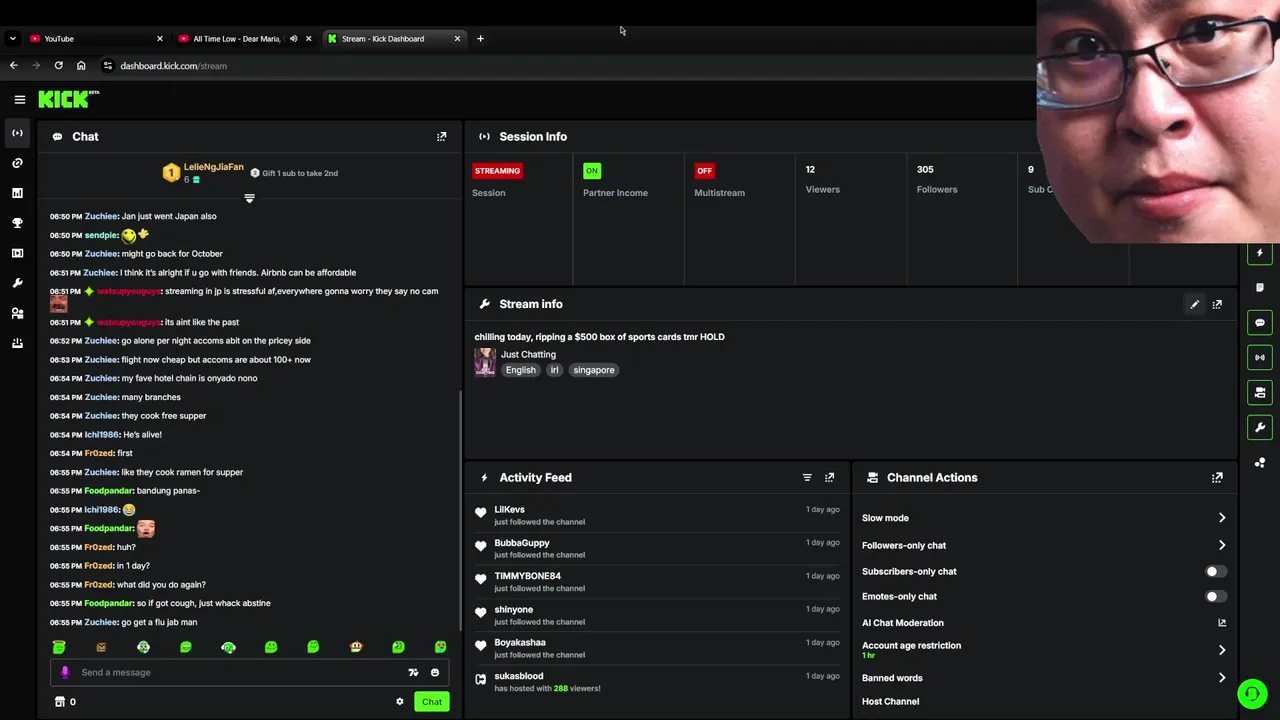Screen dimensions: 1280x720
Task: Click the ON Partner Income badge
Action: (x=592, y=171)
